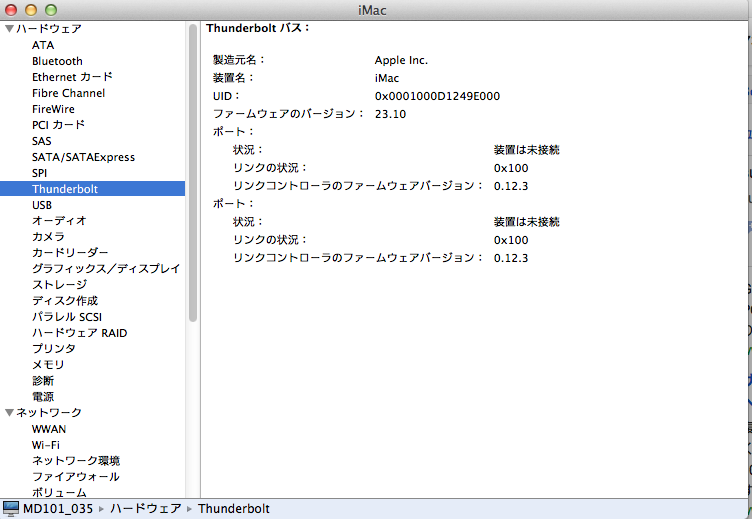Open グラフィックス/ディスプレイ in the sidebar
Screen dimensions: 752x519
point(105,269)
